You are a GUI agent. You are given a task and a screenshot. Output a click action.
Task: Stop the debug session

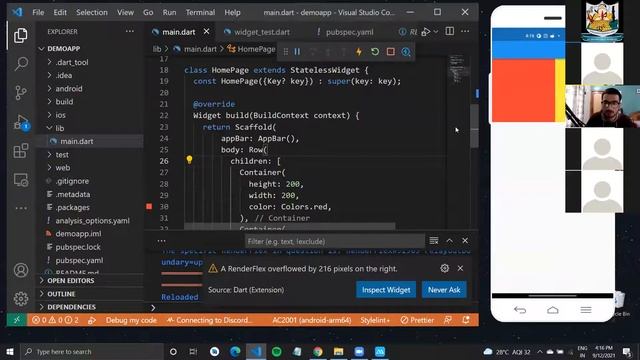click(x=391, y=51)
